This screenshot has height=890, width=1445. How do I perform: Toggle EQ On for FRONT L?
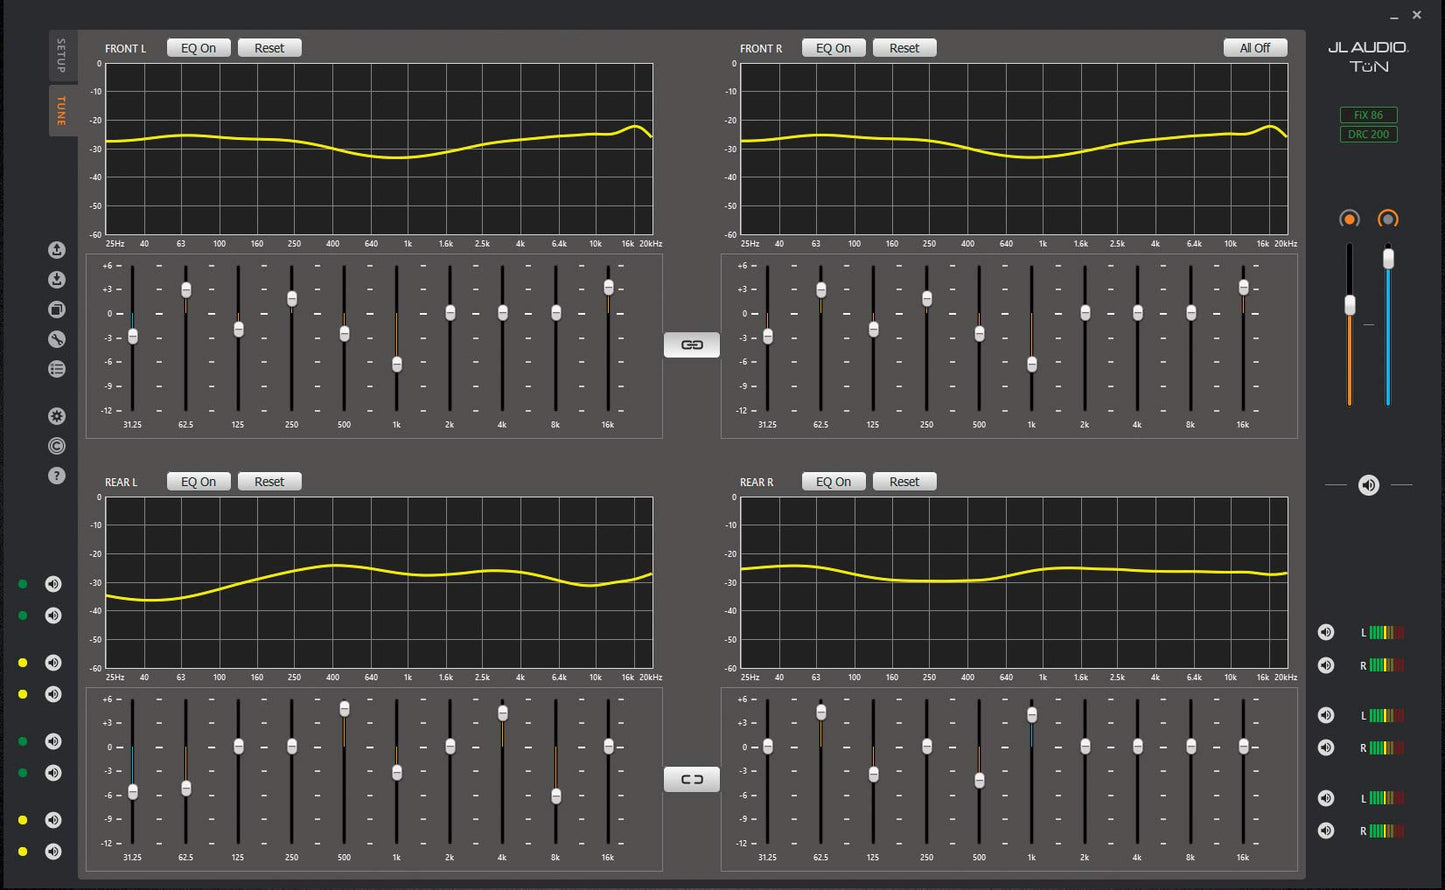click(198, 48)
